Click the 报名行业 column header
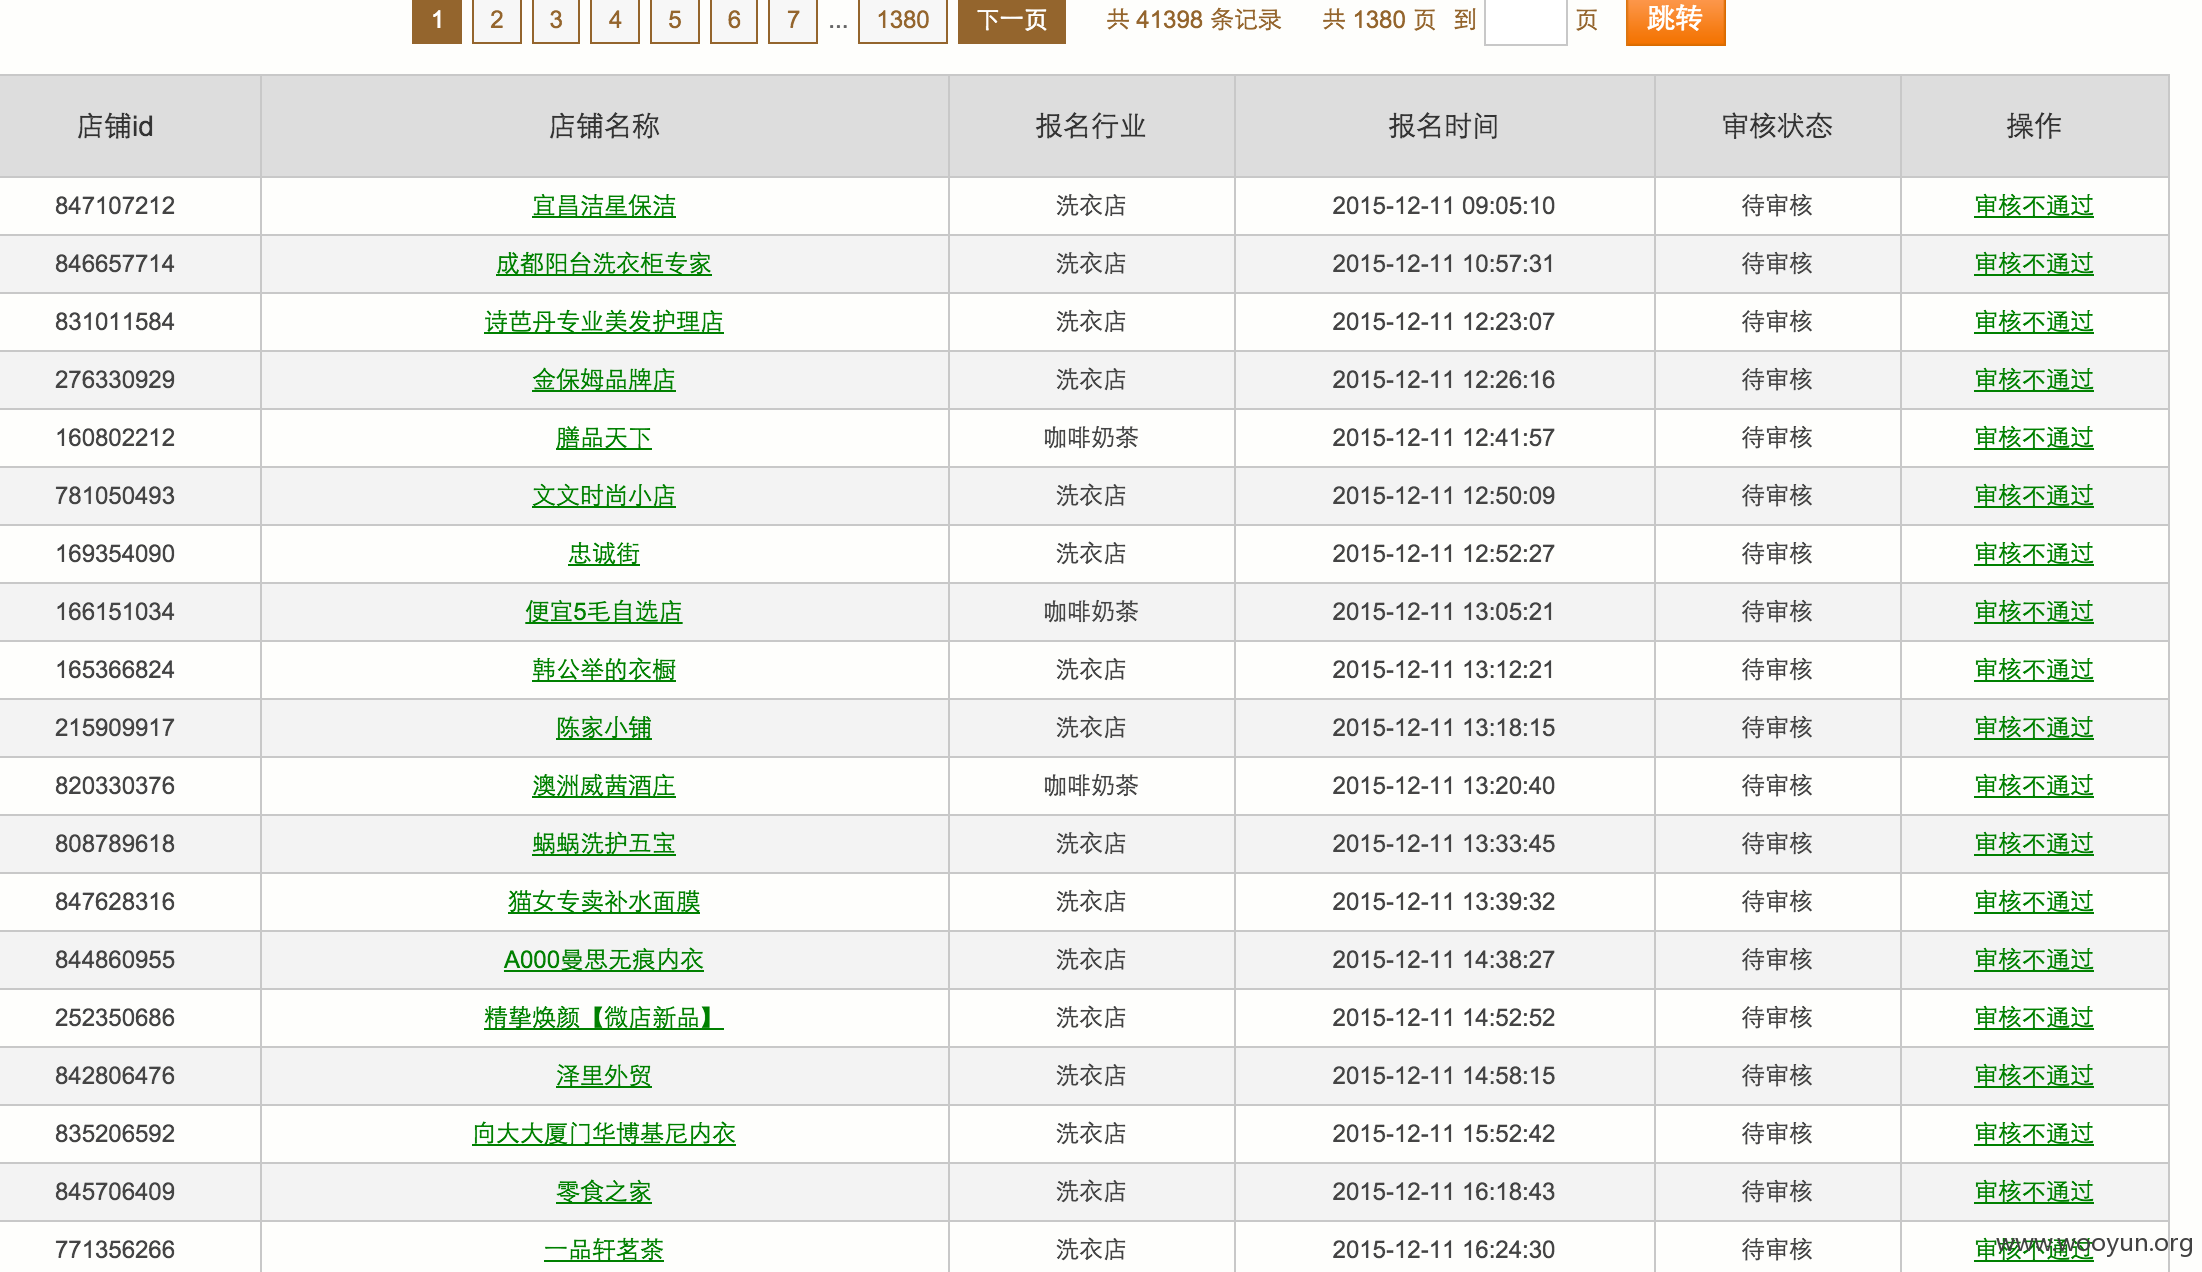The image size is (2202, 1272). [1091, 126]
